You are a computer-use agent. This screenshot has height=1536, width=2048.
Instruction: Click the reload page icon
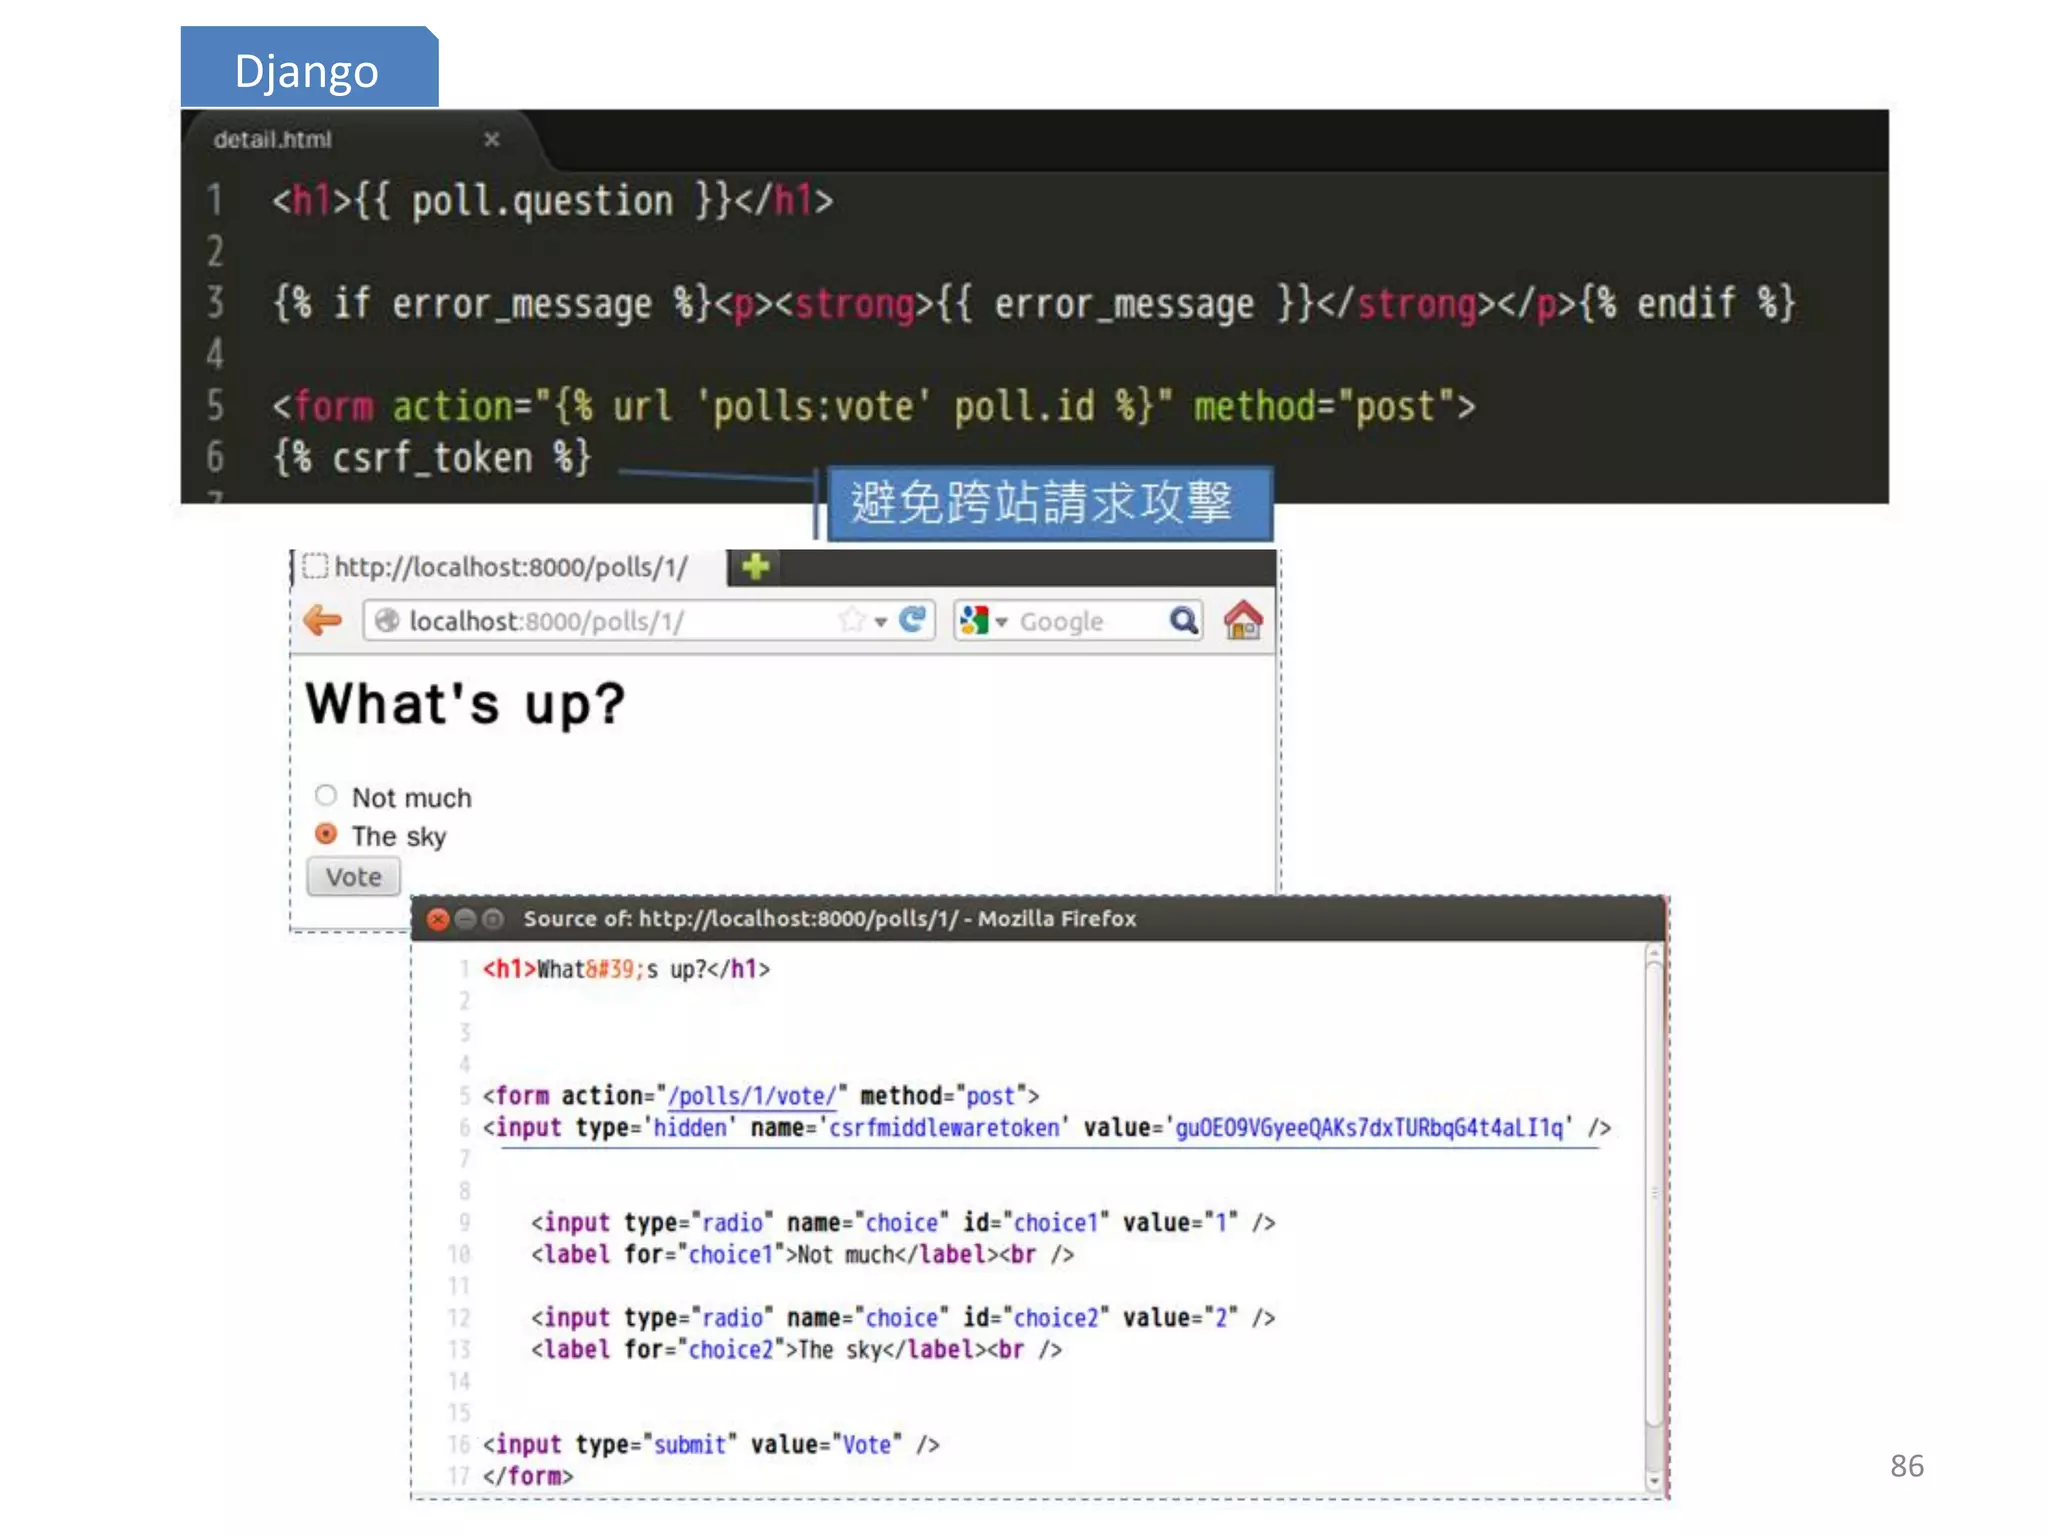point(911,620)
